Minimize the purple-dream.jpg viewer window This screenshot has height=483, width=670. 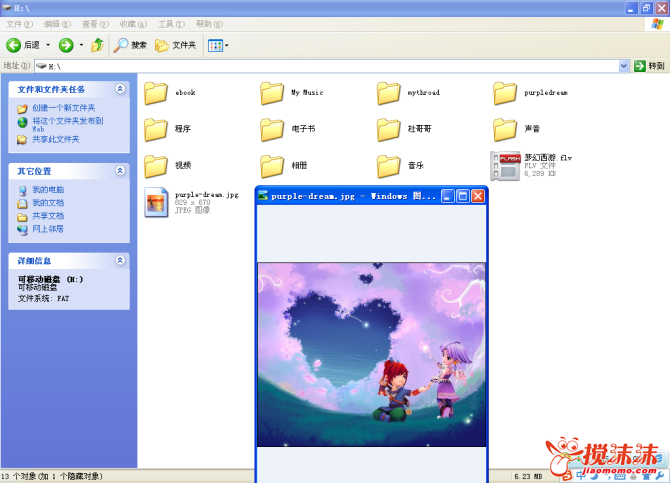point(447,196)
